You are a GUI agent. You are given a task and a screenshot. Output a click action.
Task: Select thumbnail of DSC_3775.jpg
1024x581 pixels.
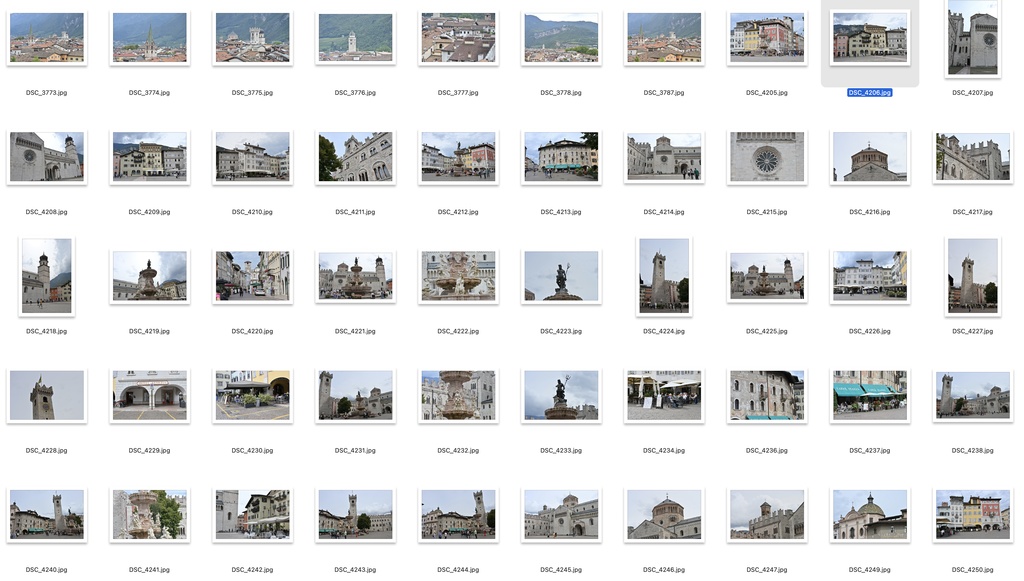pos(252,38)
